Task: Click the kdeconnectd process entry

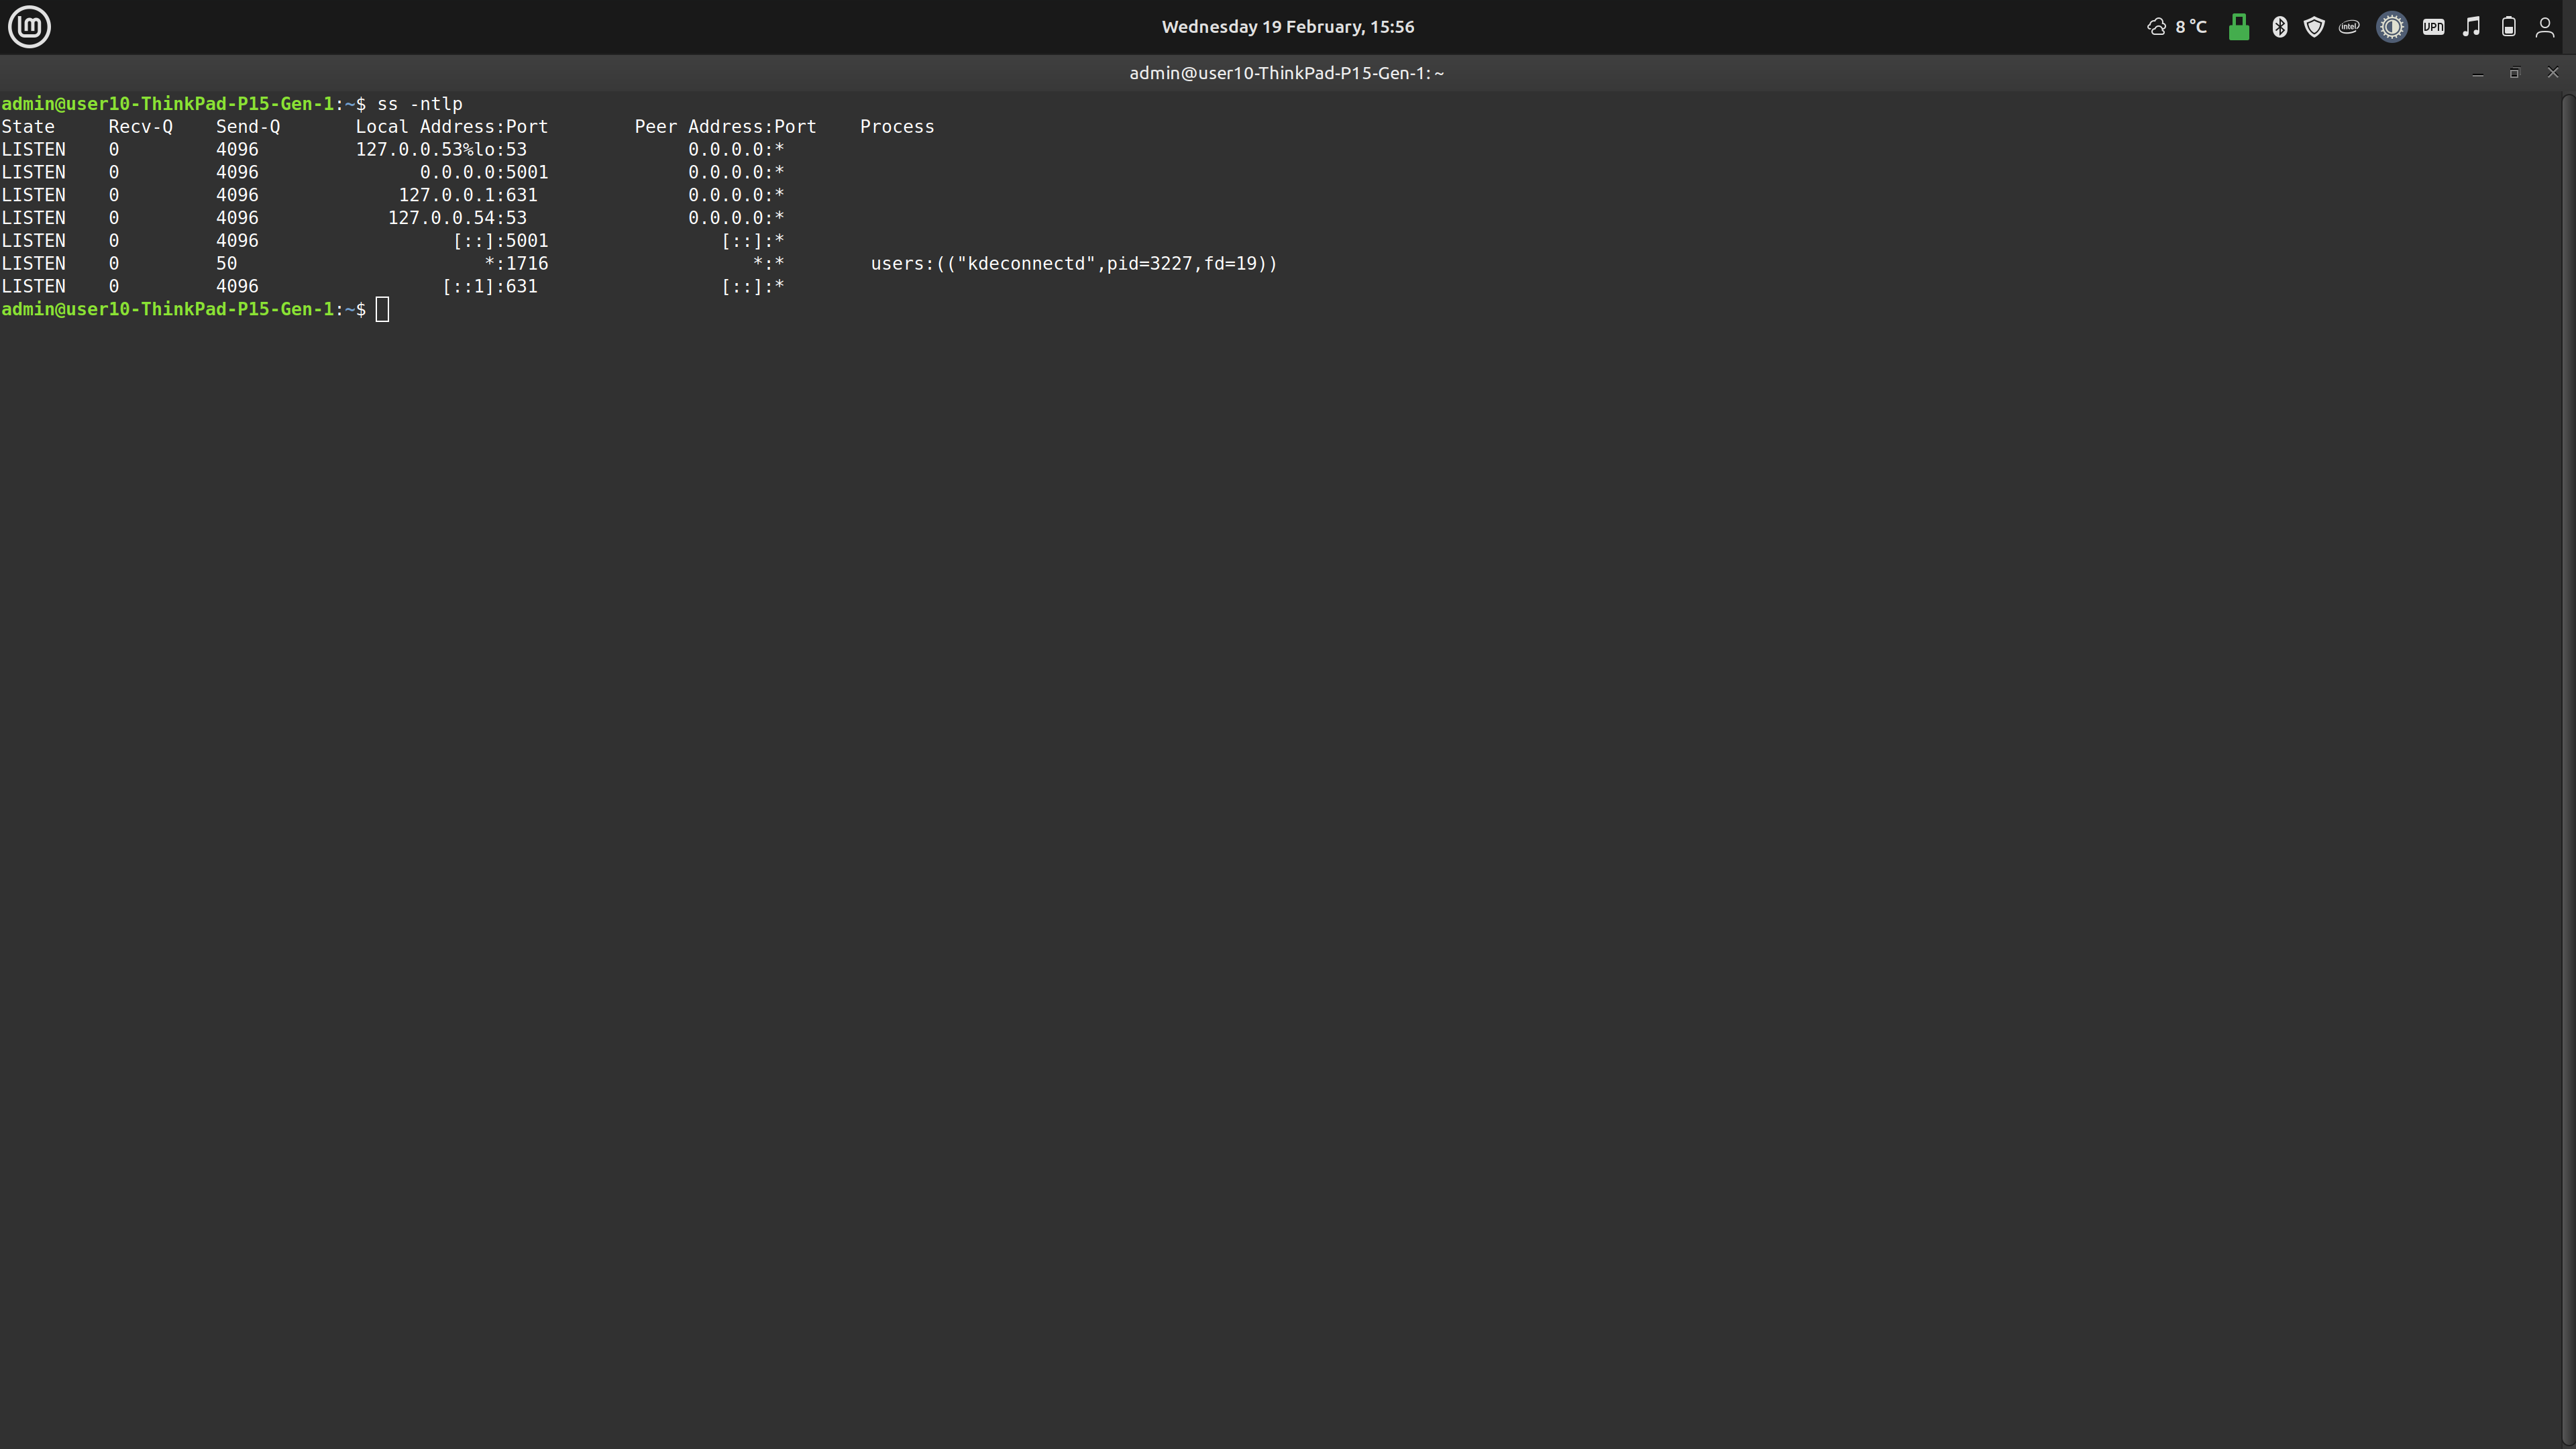Action: coord(1074,264)
